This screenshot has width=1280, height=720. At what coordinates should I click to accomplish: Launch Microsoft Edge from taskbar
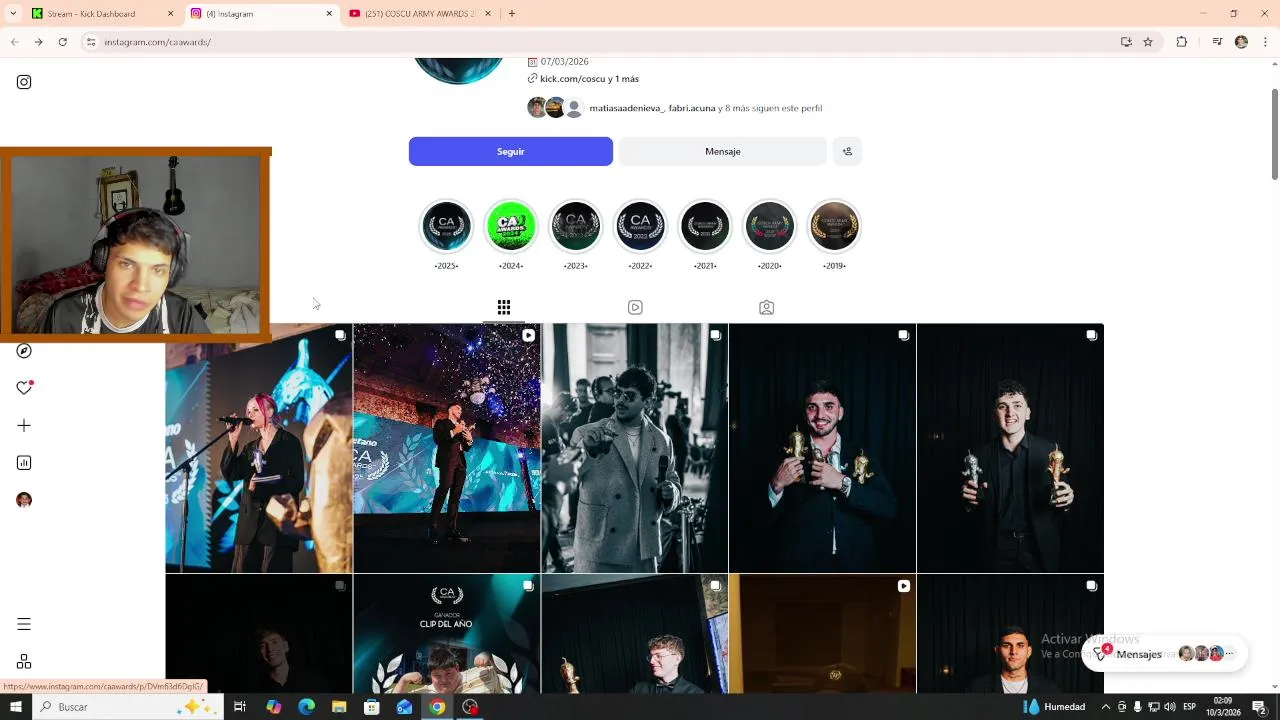(x=306, y=707)
